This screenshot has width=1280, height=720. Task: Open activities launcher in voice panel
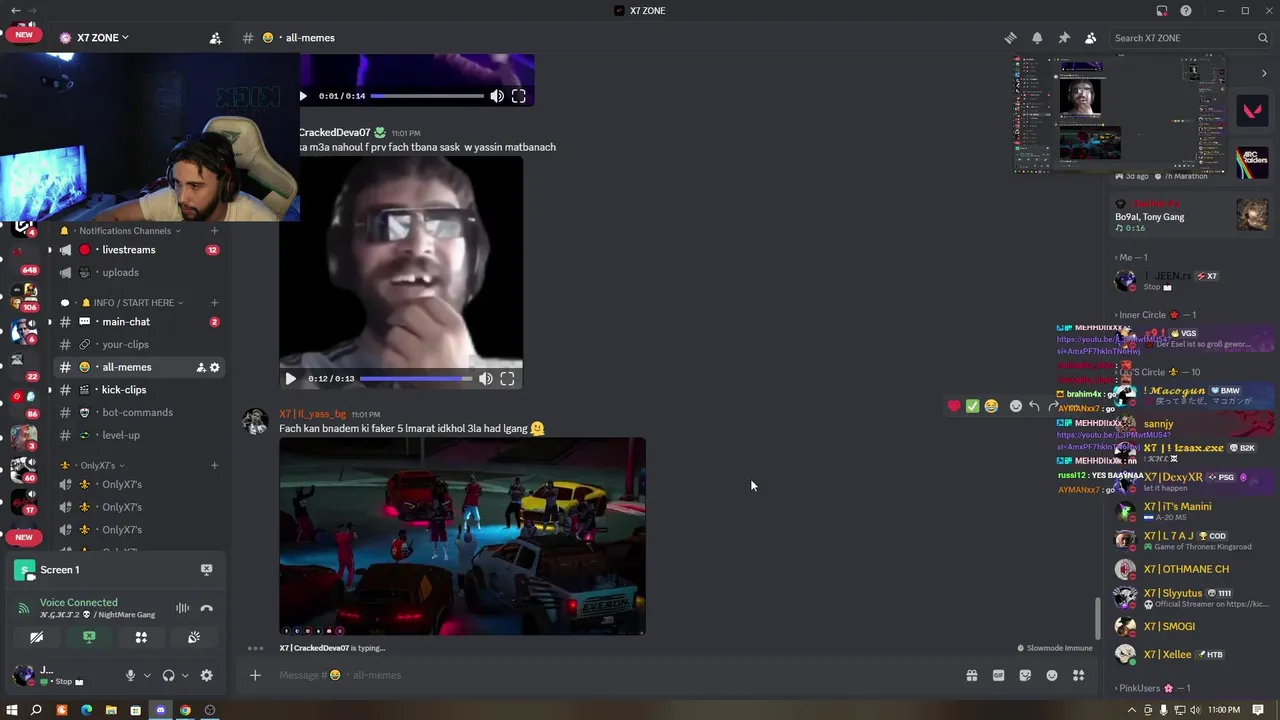click(x=141, y=638)
